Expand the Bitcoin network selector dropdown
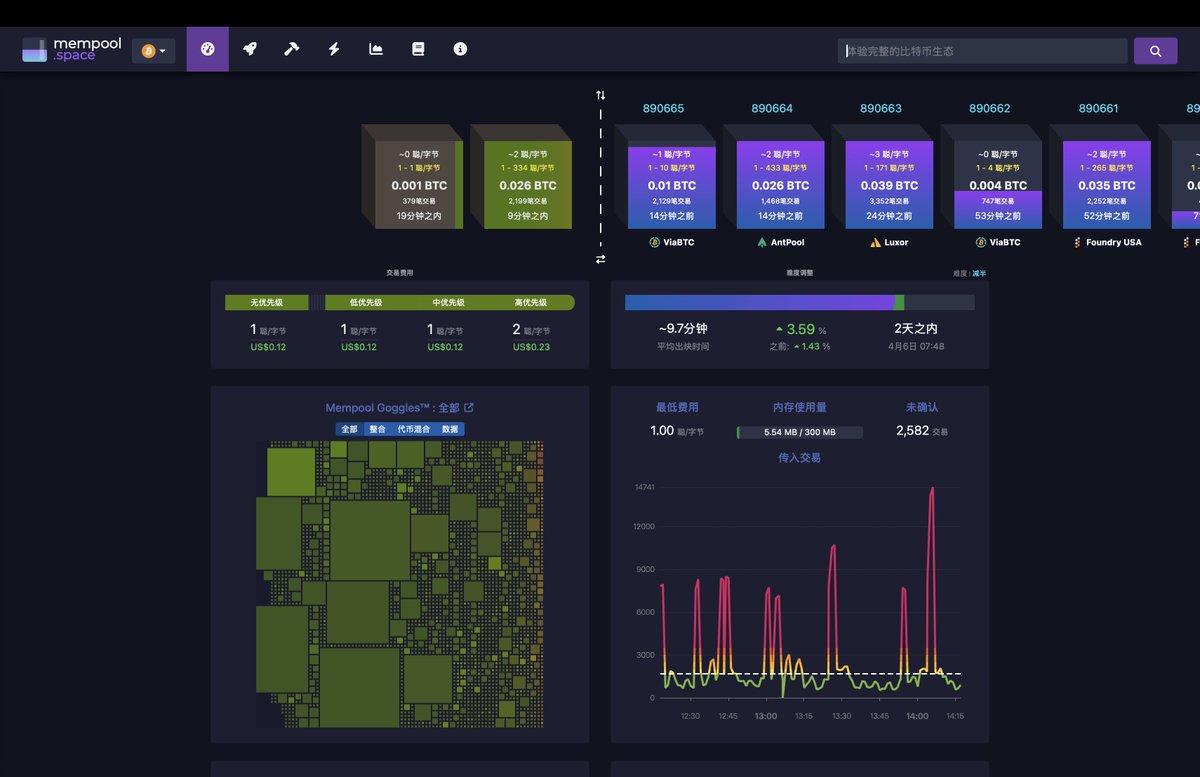The image size is (1200, 777). coord(154,50)
